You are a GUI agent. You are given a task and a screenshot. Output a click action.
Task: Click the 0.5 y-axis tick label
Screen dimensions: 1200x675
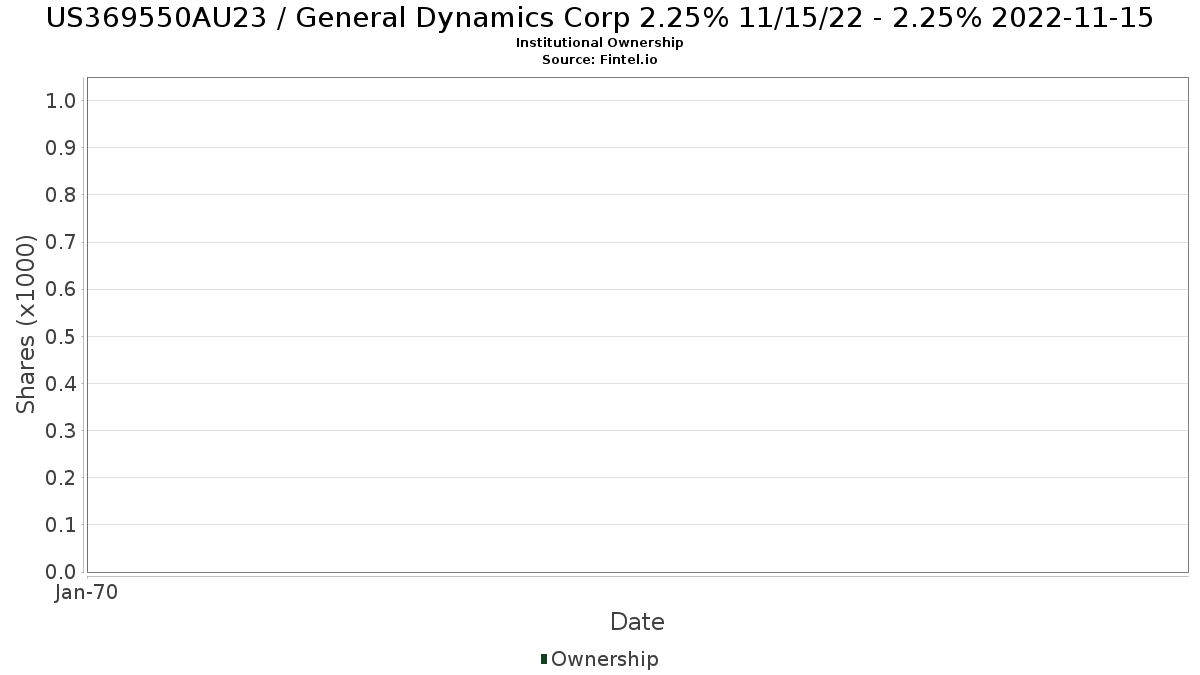point(62,336)
